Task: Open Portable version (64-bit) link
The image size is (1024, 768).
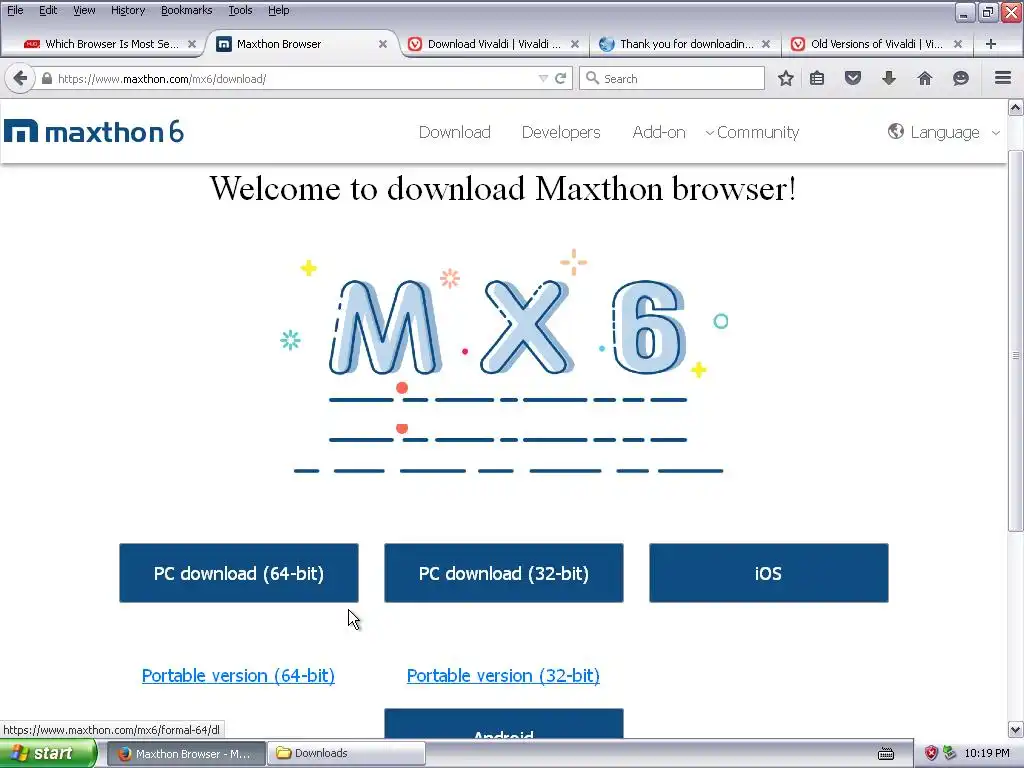Action: tap(238, 675)
